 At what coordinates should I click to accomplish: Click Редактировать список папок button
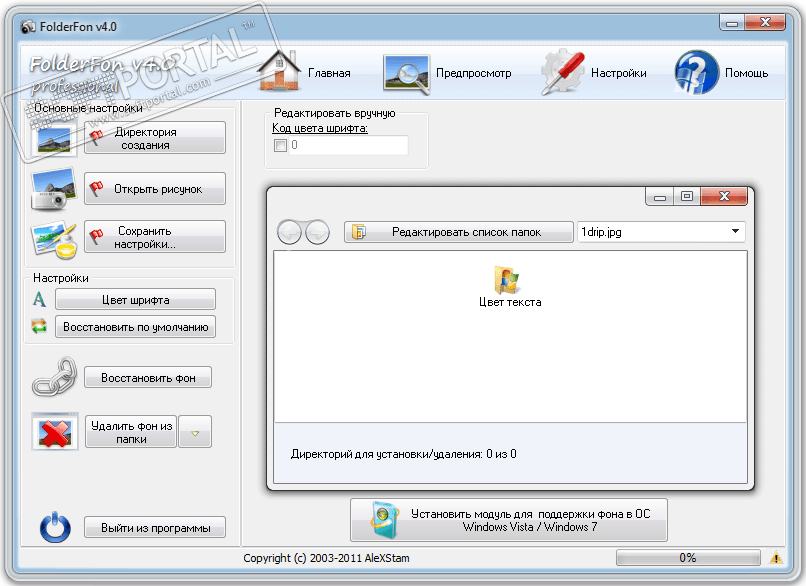[459, 232]
